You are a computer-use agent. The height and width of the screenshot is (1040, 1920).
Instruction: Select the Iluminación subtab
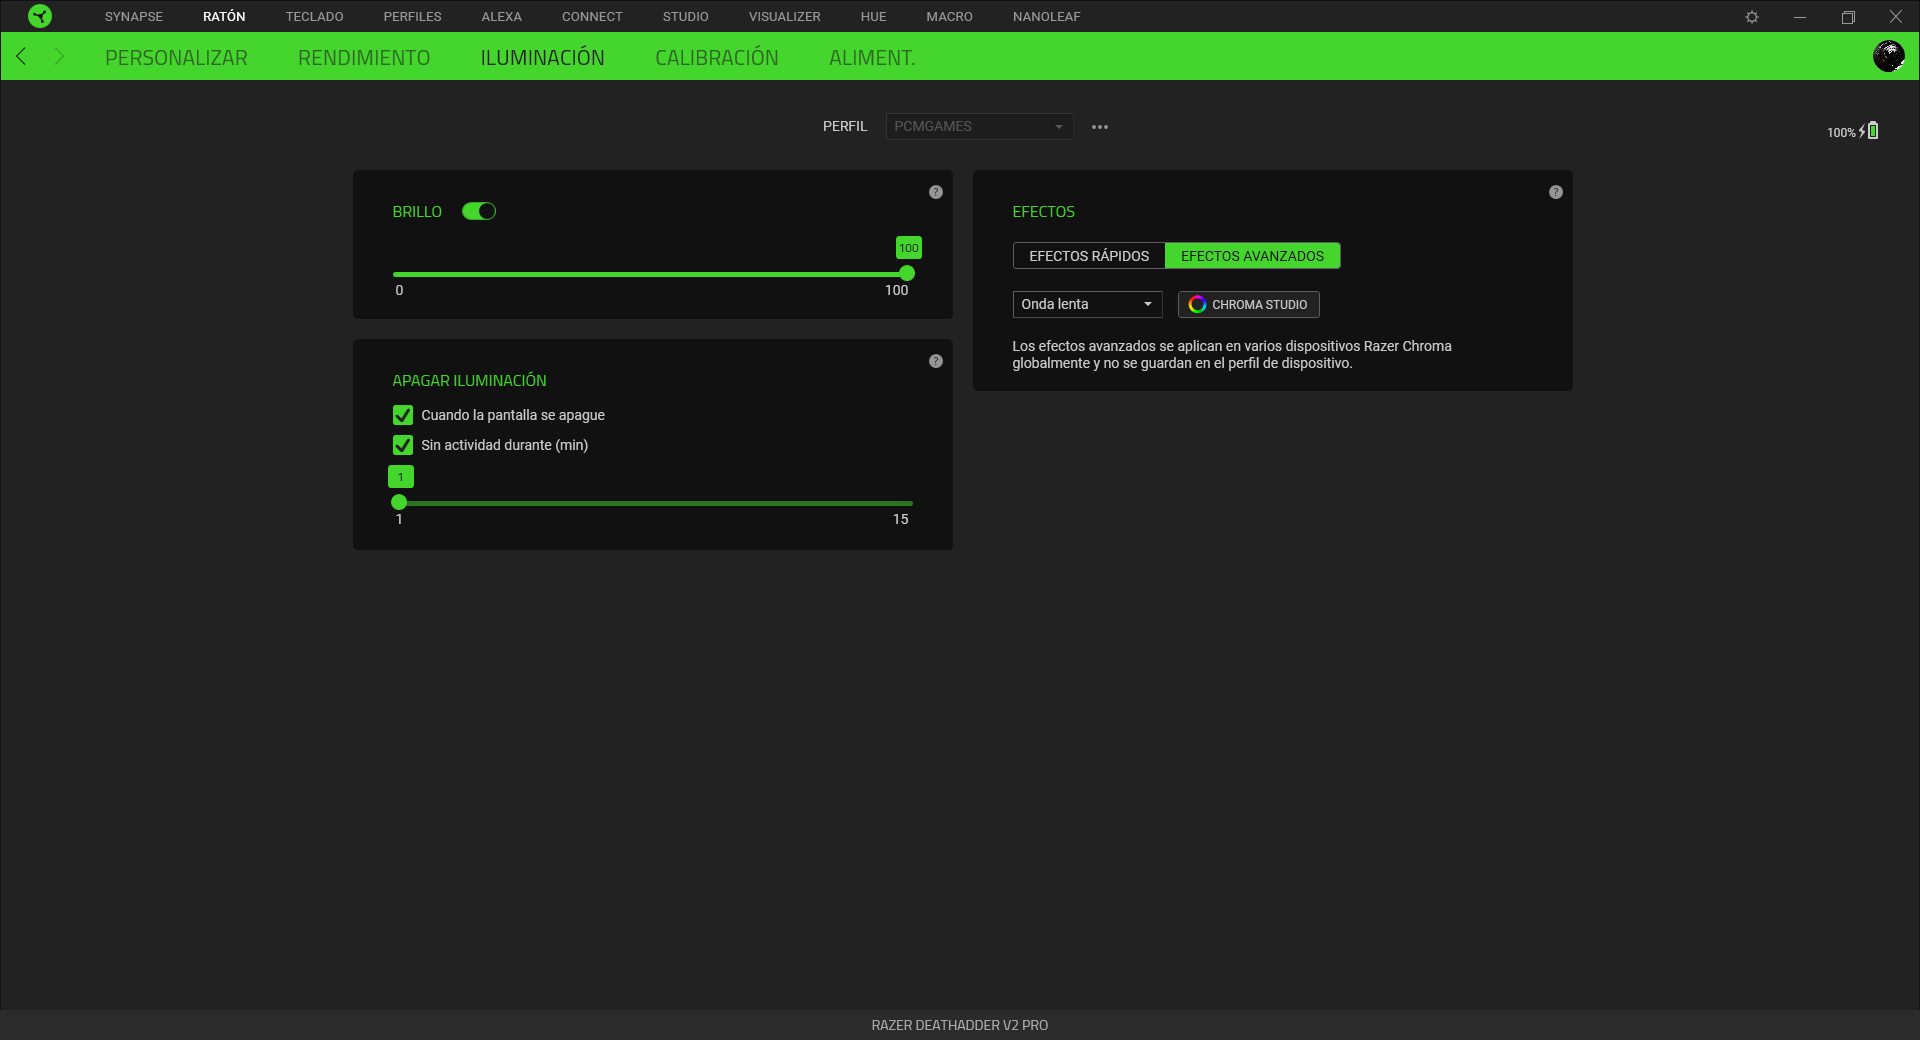click(542, 58)
